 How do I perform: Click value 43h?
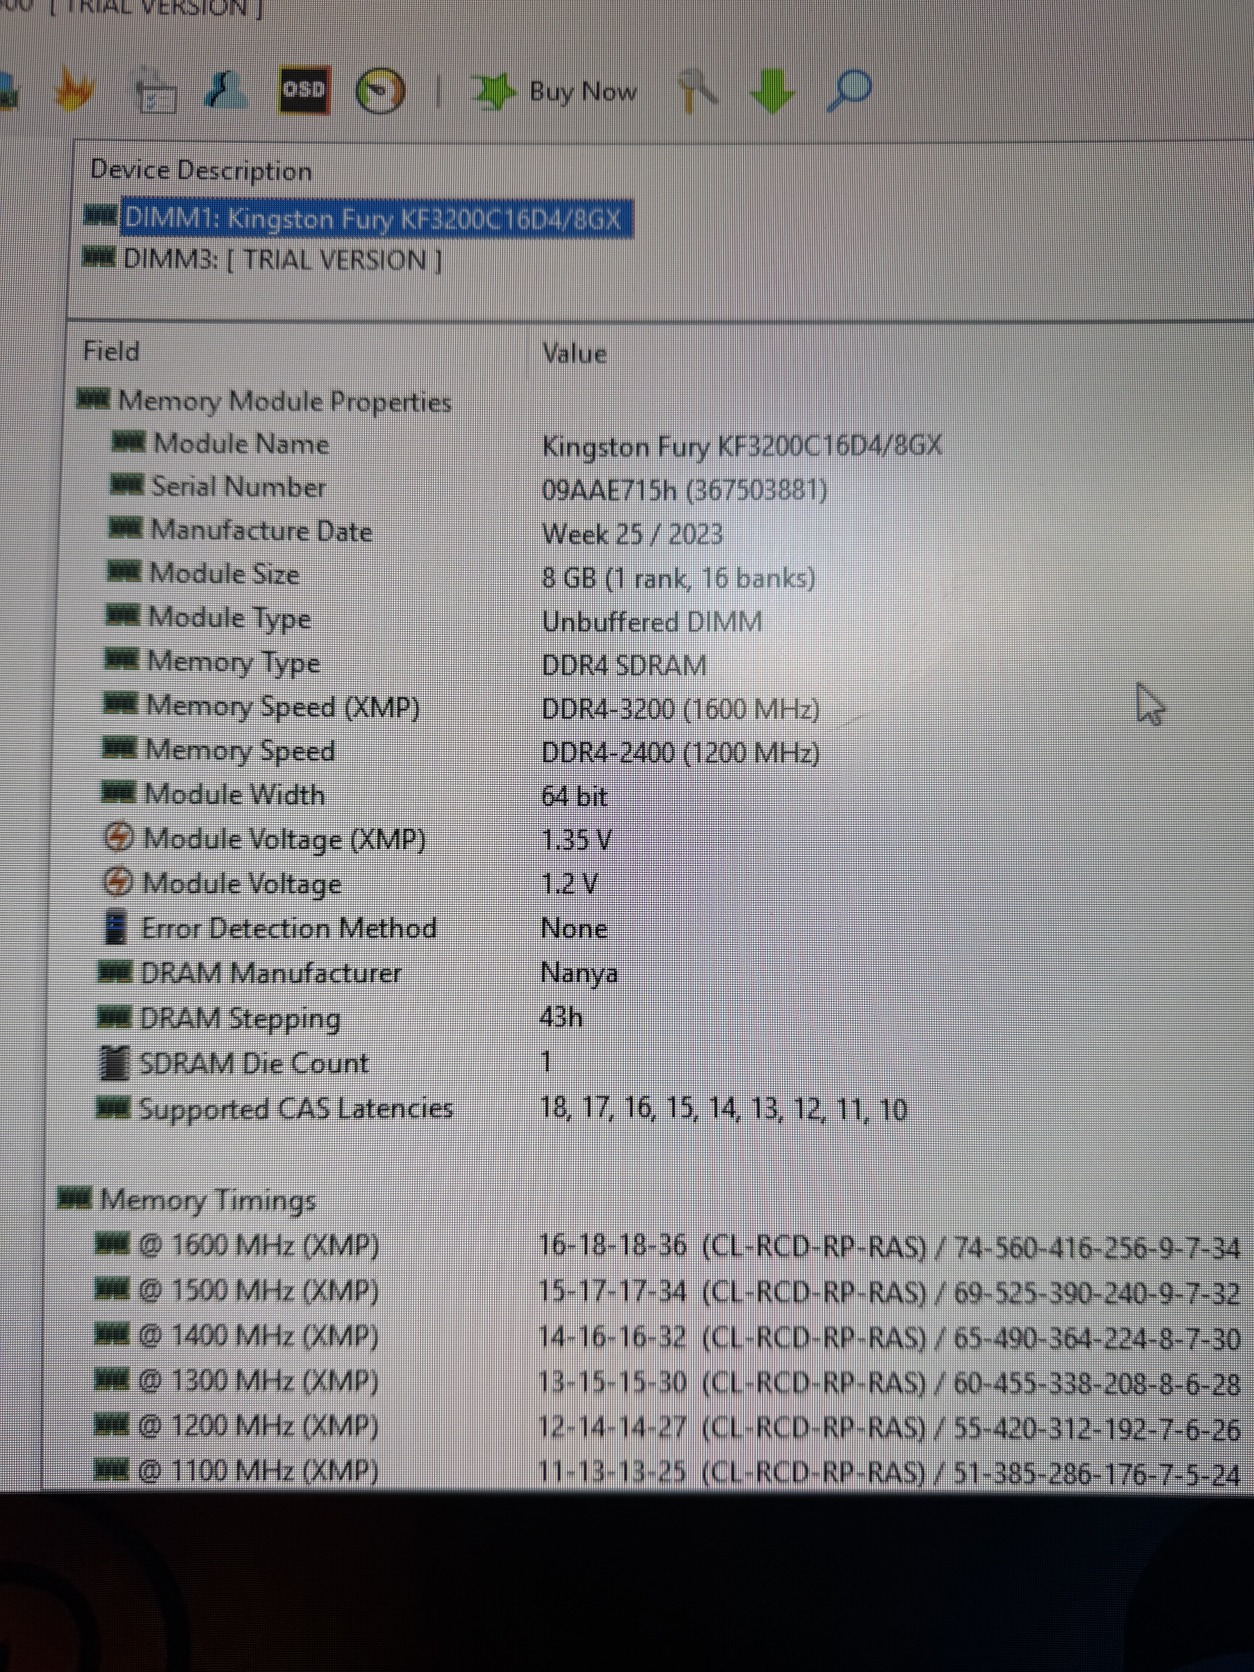pos(561,1017)
